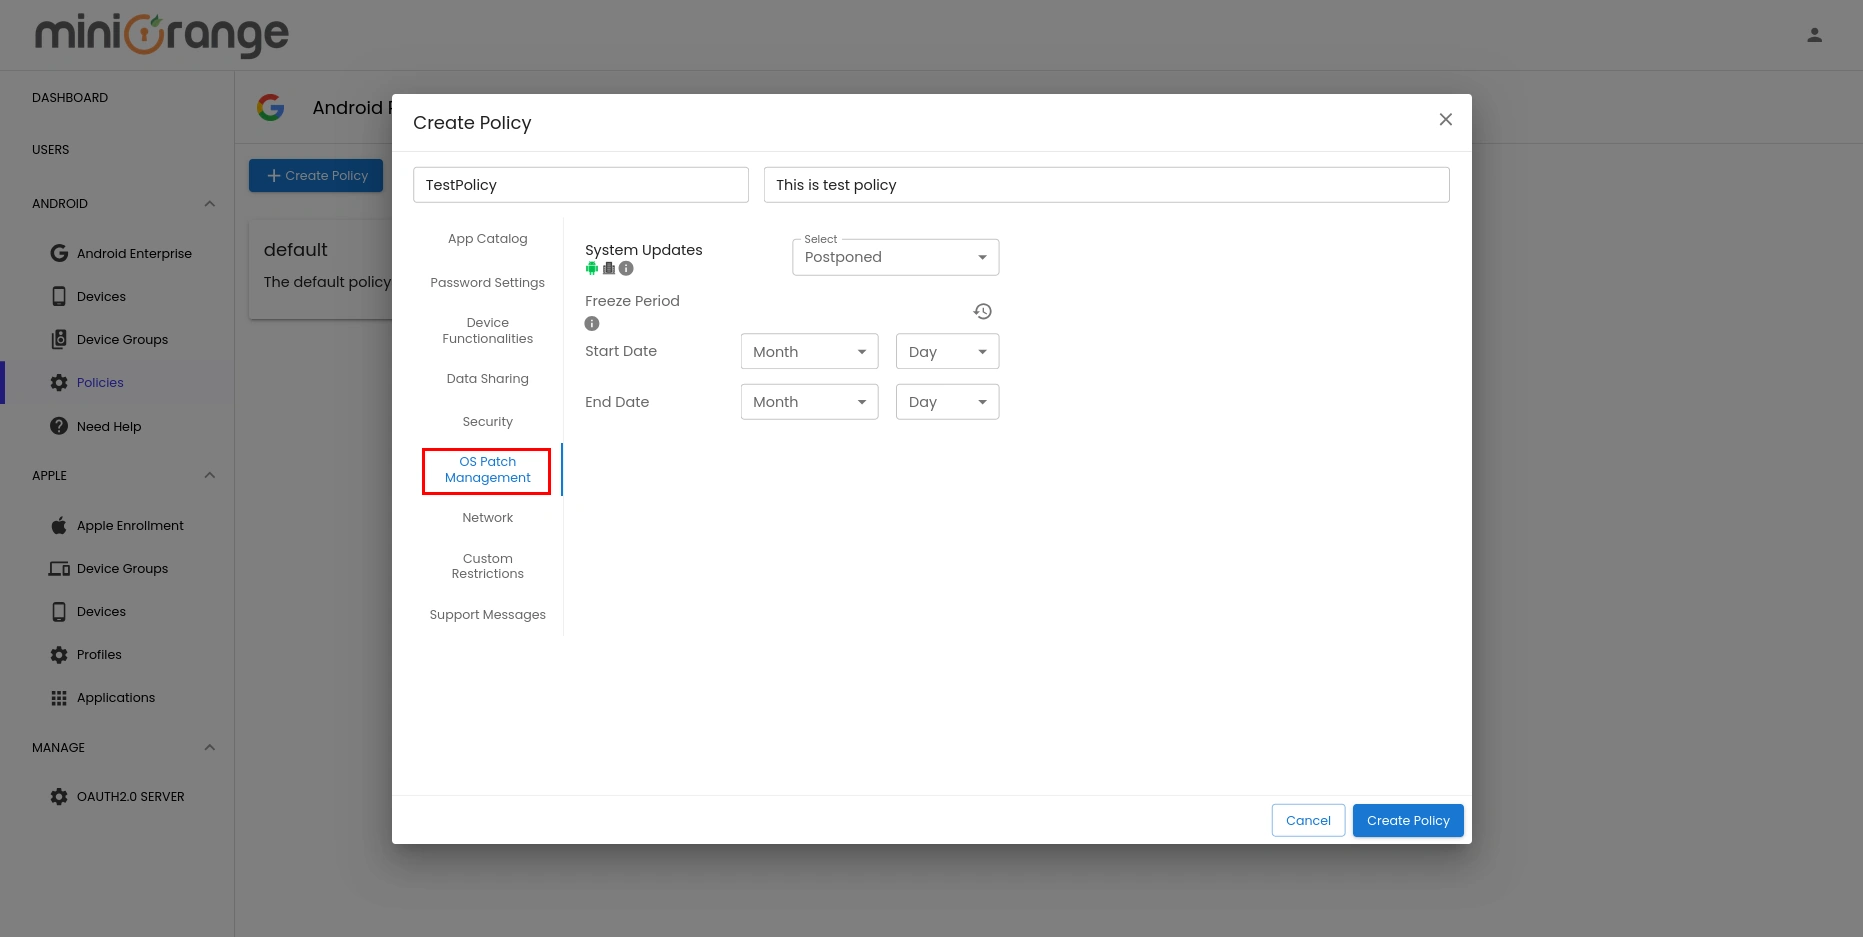Click the info icon below Freeze Period
The image size is (1863, 937).
pyautogui.click(x=591, y=323)
